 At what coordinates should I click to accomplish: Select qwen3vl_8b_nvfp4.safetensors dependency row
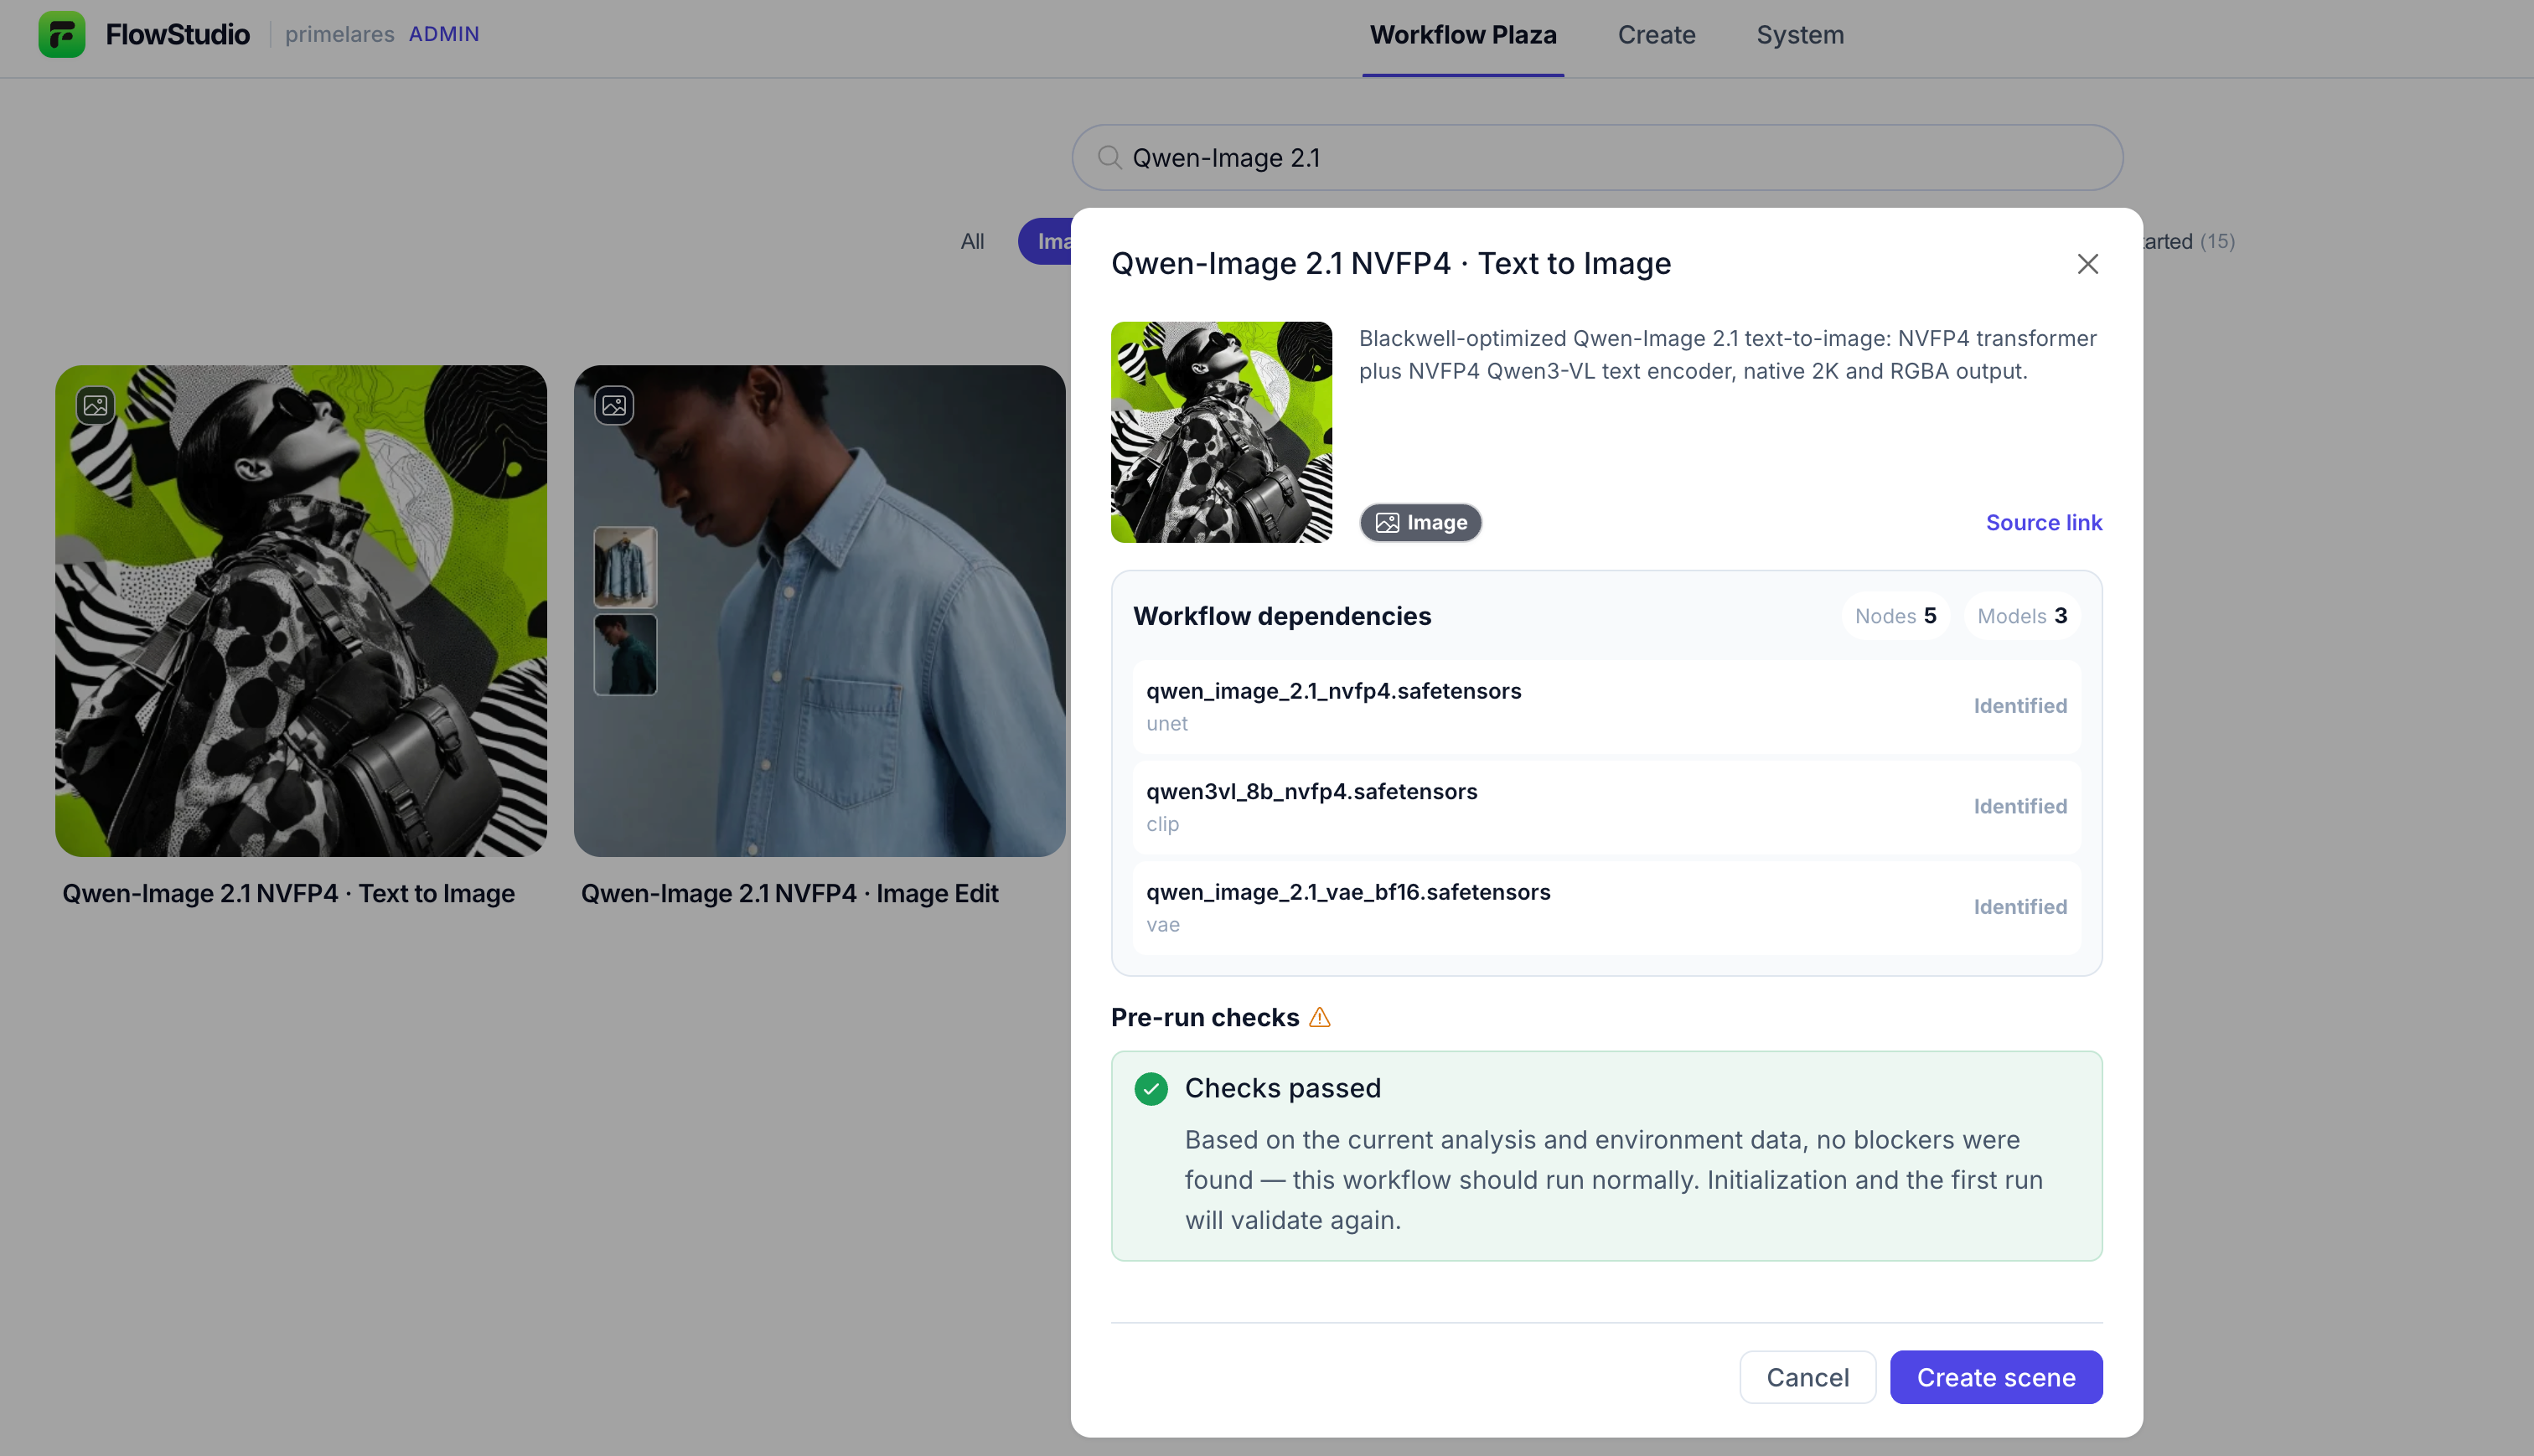coord(1606,807)
